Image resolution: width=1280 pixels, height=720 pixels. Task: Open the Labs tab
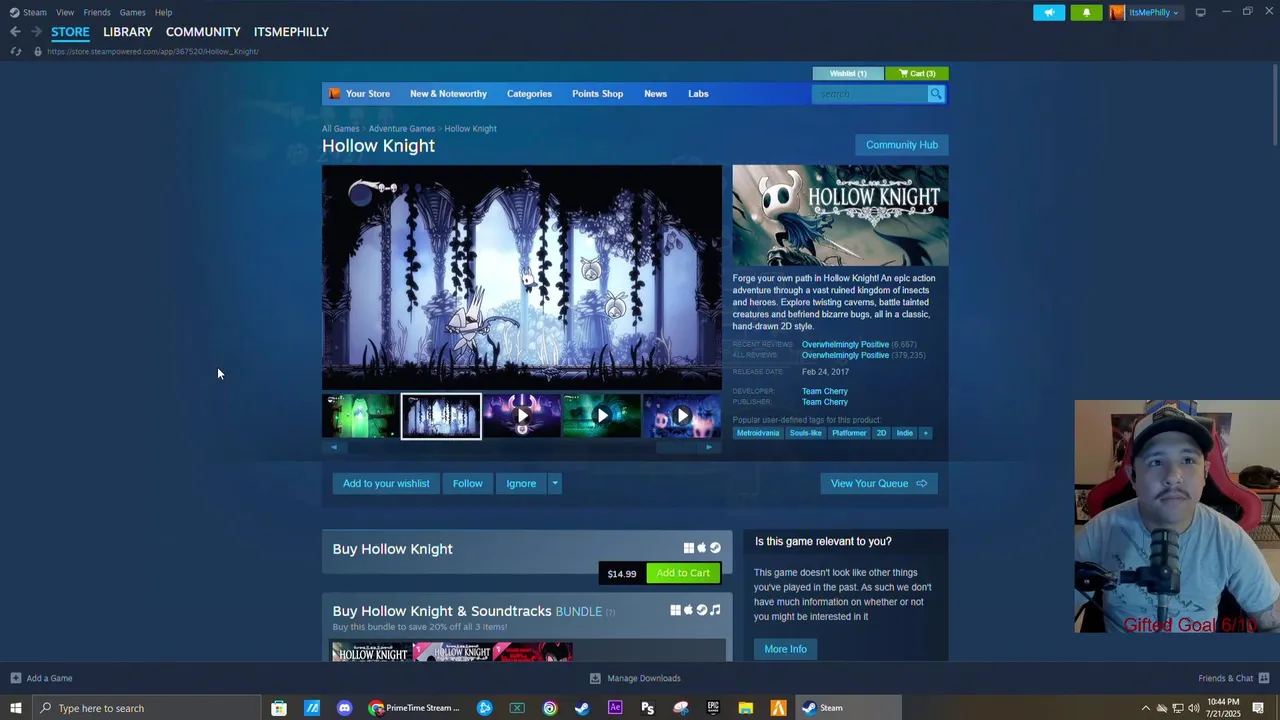tap(698, 94)
